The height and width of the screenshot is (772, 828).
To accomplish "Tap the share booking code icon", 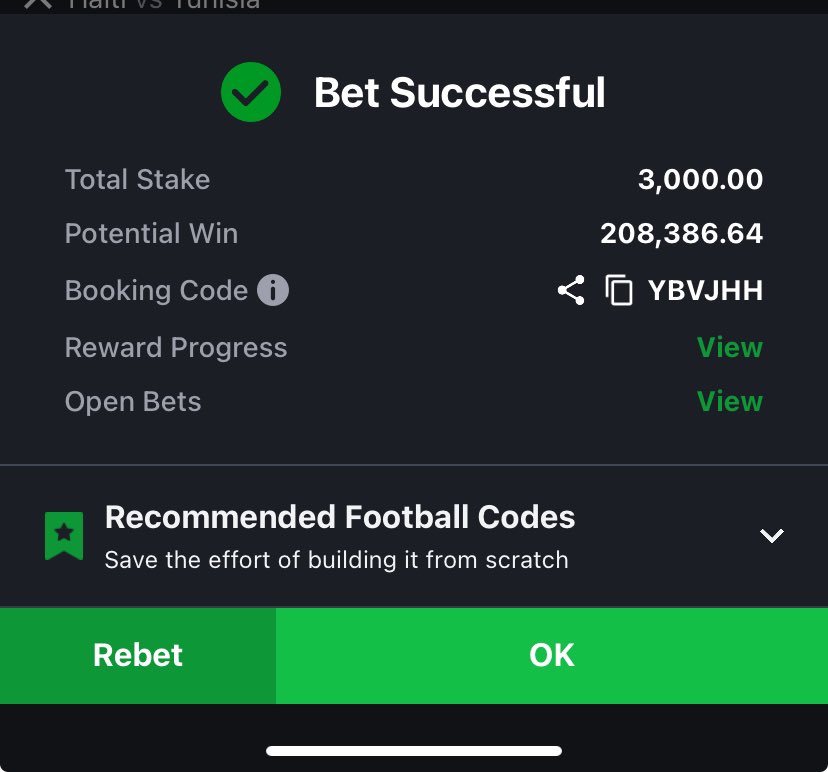I will click(x=571, y=291).
